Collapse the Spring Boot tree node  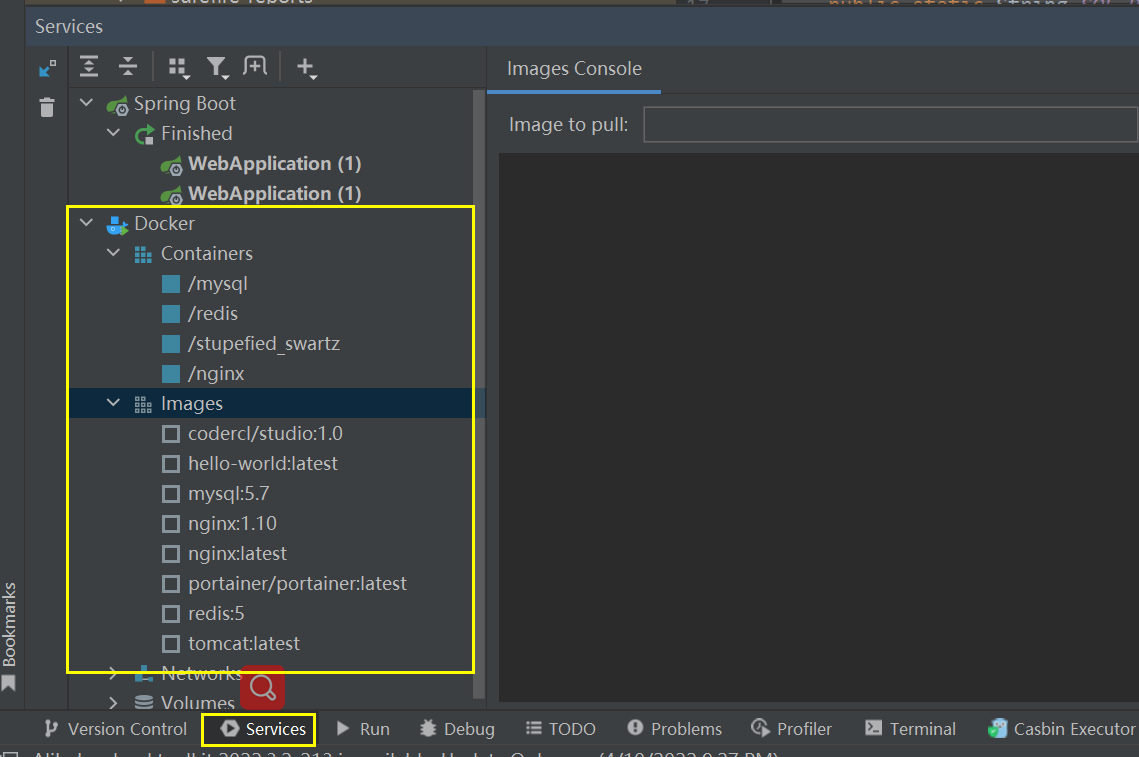click(86, 102)
